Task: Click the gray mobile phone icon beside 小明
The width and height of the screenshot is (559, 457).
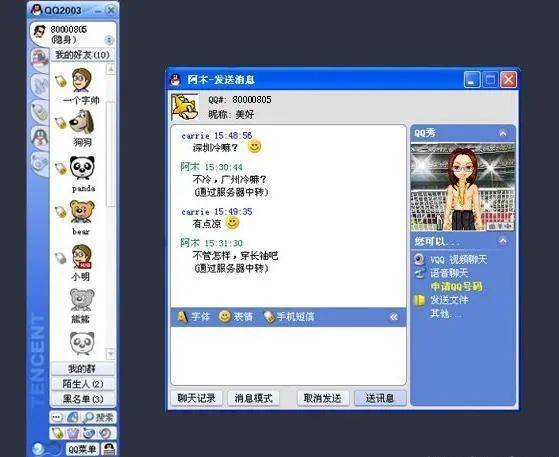Action: coord(61,257)
